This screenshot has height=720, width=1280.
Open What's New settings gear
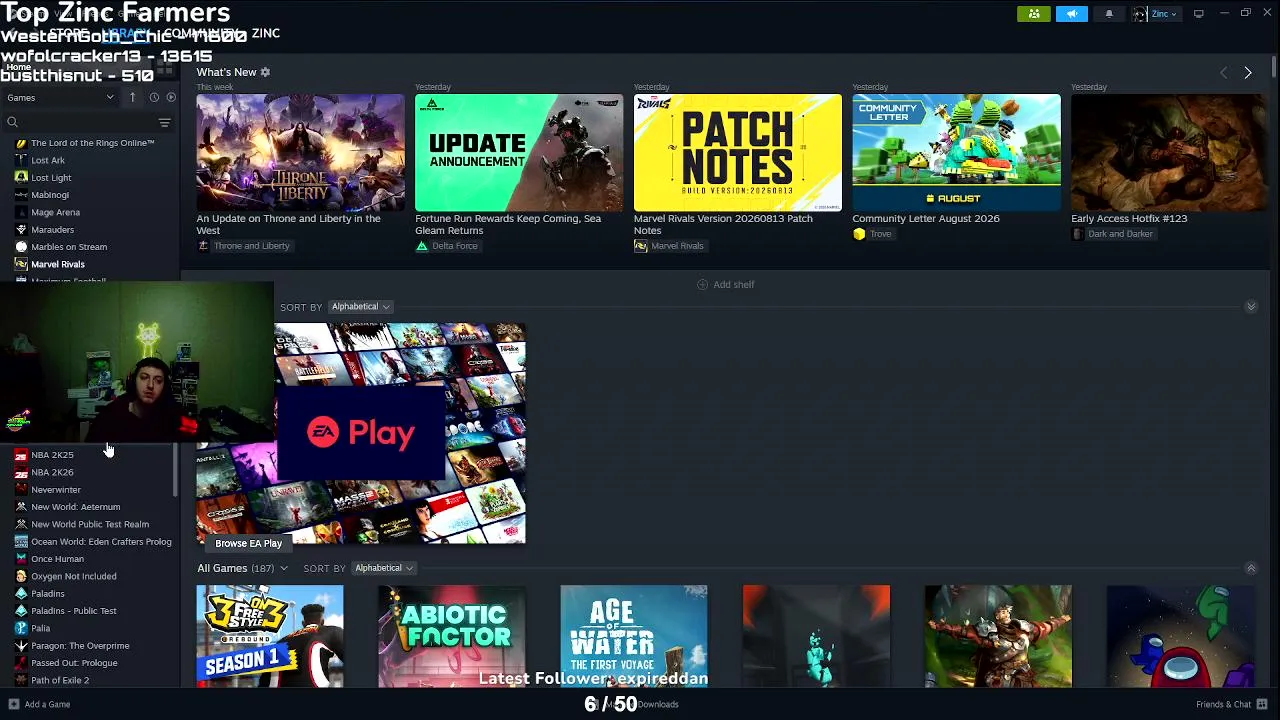[265, 72]
